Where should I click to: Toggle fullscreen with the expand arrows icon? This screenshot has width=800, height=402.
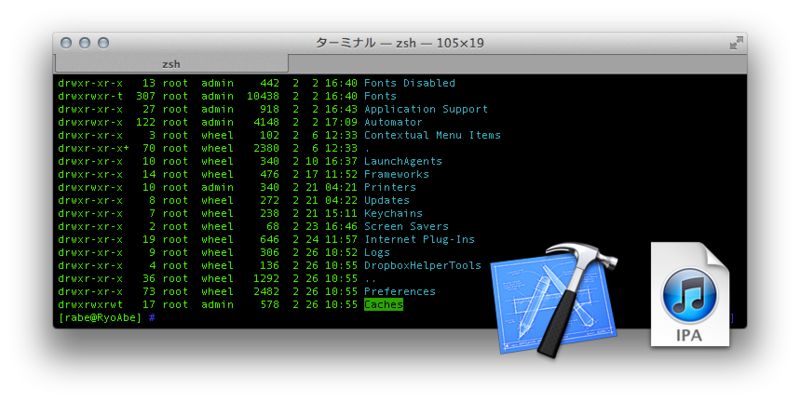pos(736,43)
